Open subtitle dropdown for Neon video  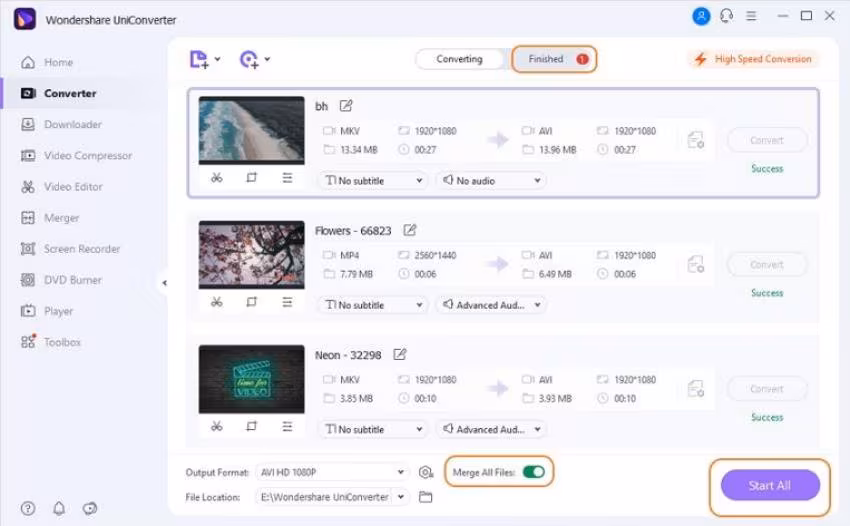373,429
